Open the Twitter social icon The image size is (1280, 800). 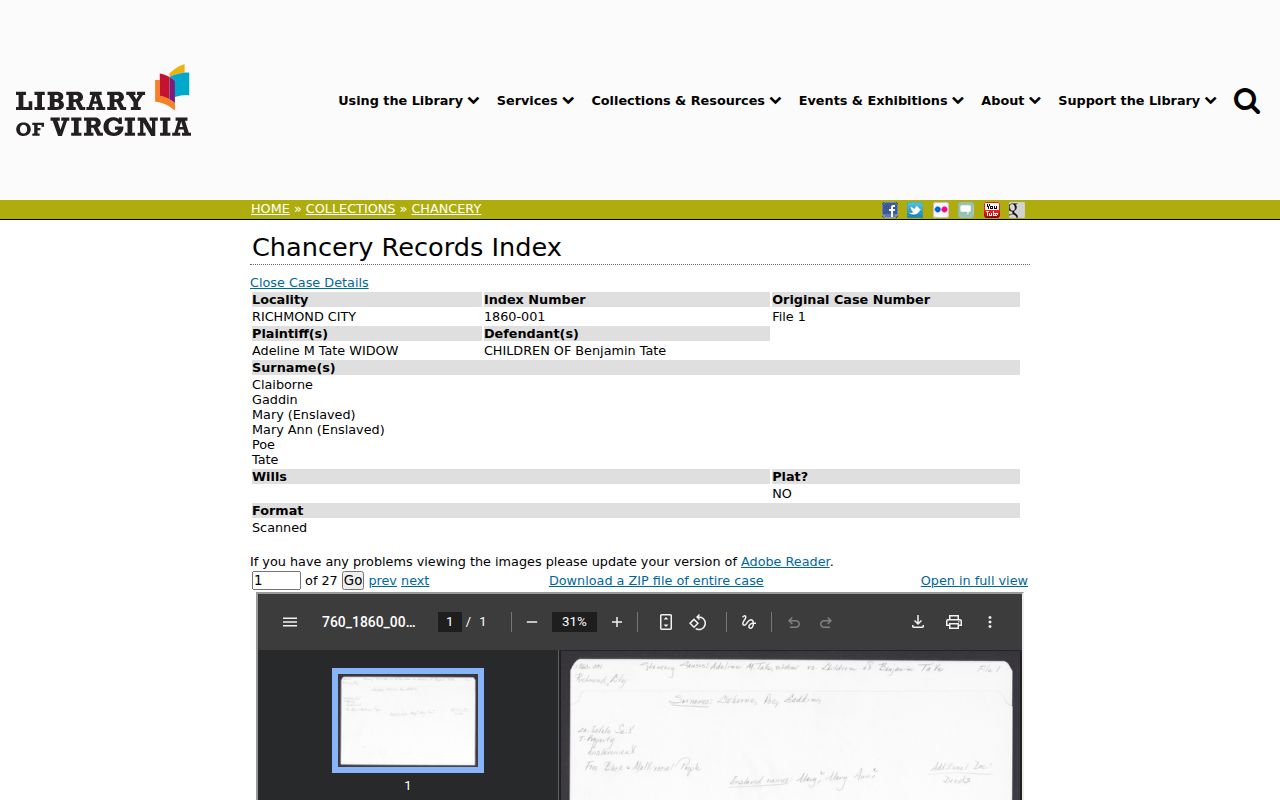point(915,210)
